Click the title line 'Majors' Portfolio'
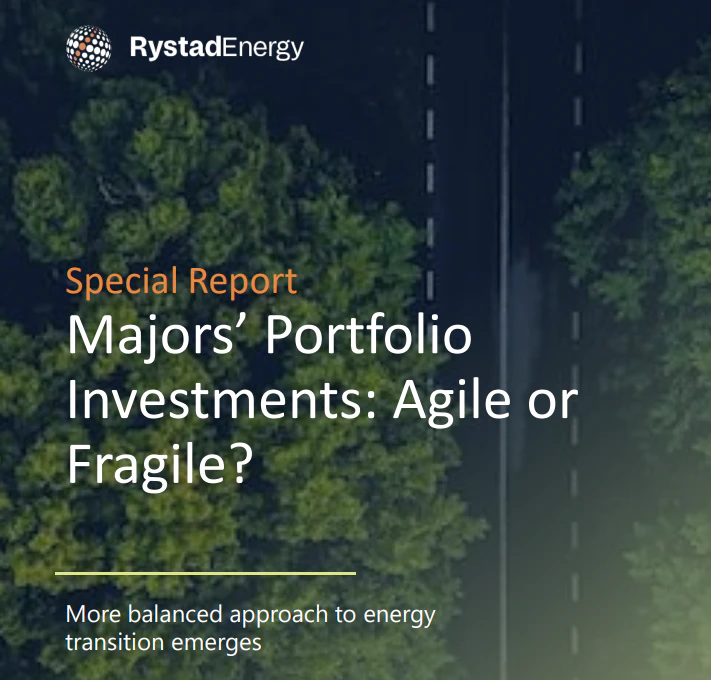The height and width of the screenshot is (680, 711). coord(270,336)
